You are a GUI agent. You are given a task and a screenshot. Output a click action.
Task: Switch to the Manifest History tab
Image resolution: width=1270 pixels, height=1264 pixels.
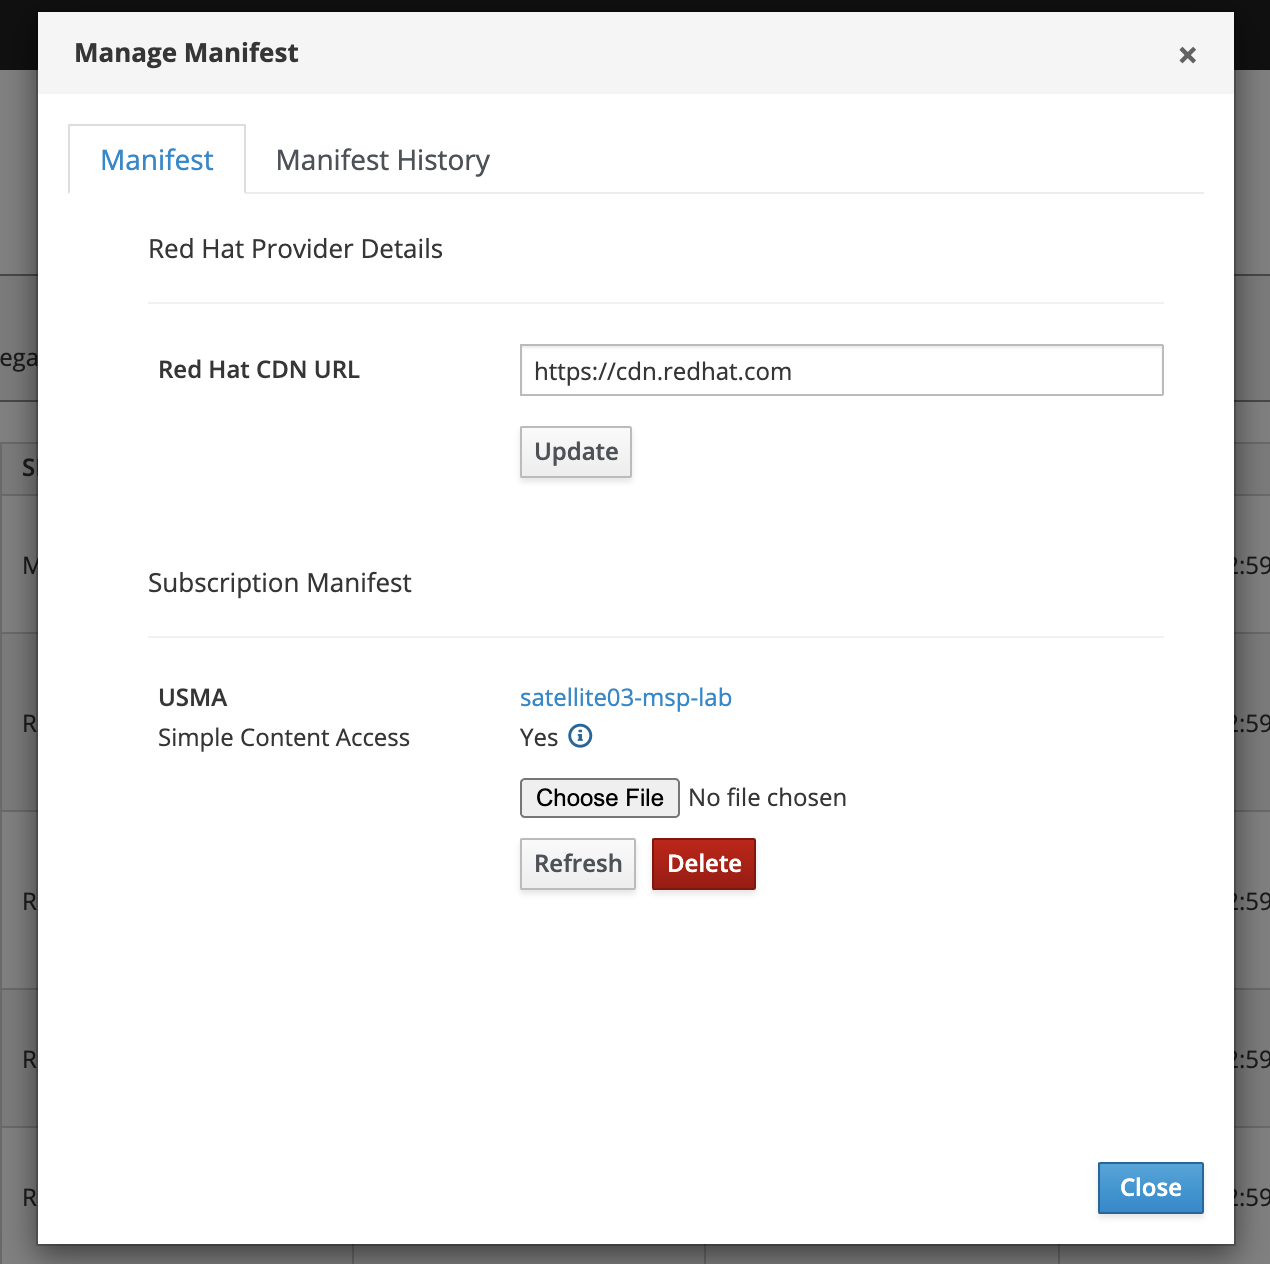(x=382, y=160)
